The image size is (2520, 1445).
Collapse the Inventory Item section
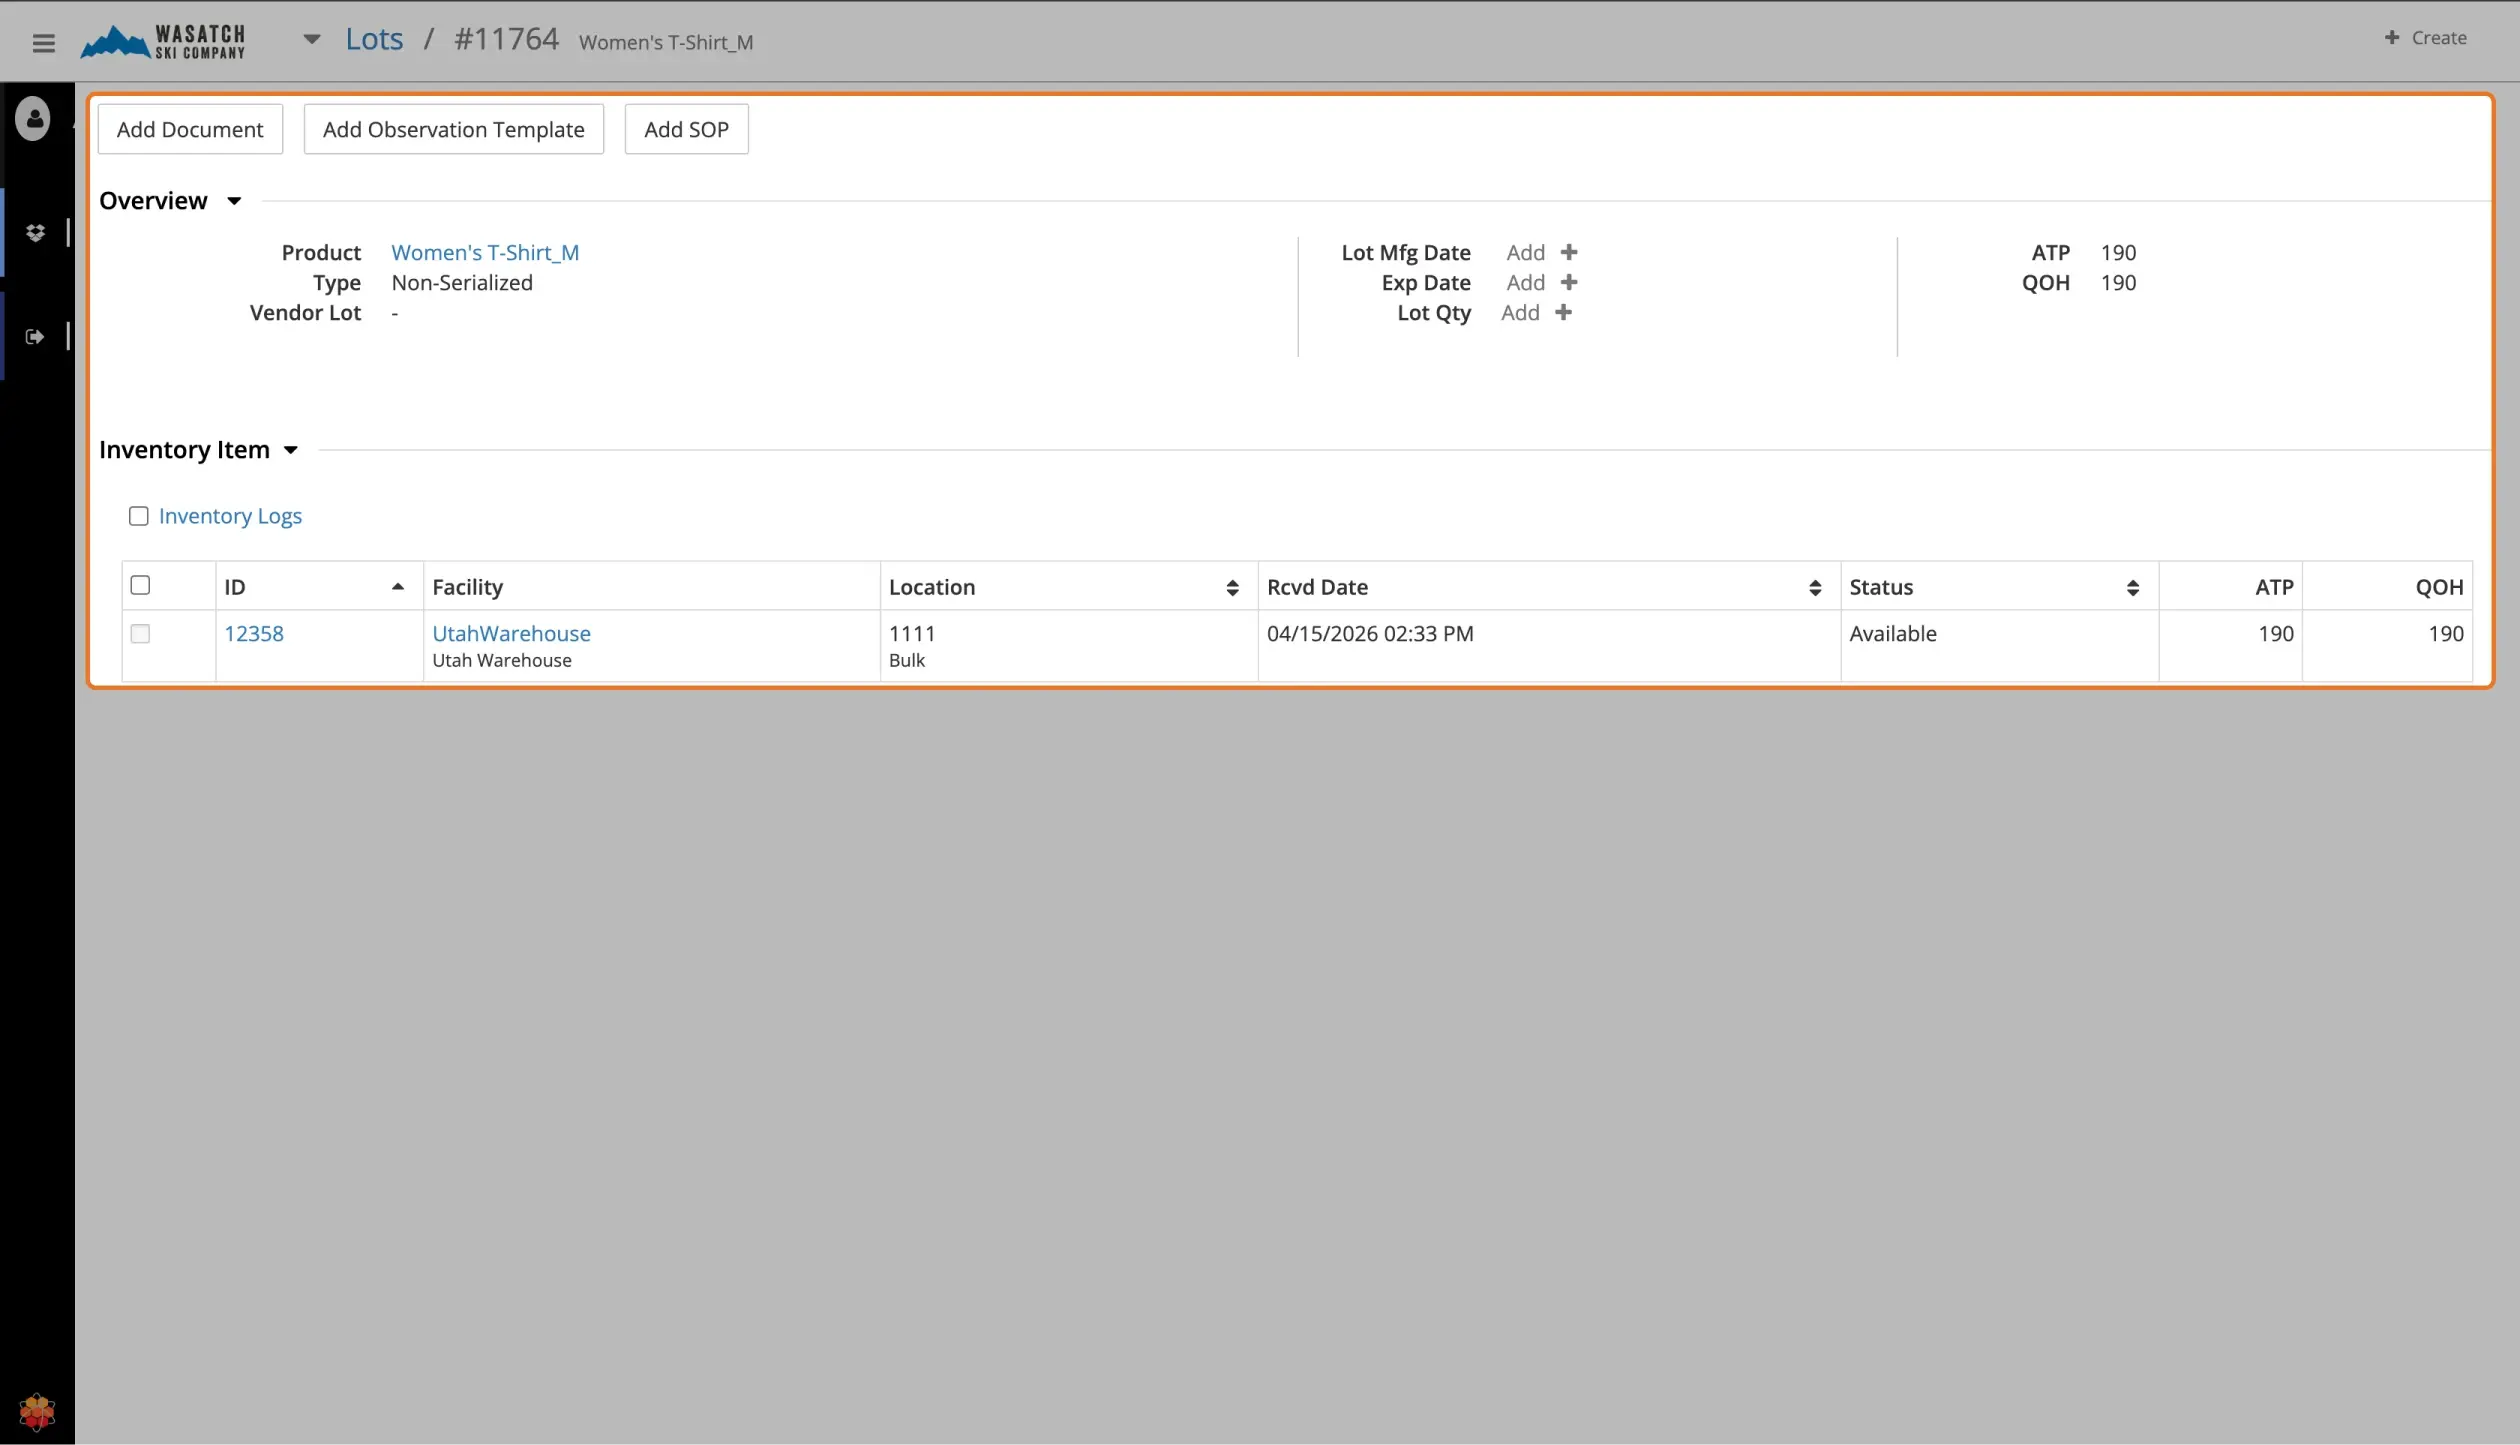pyautogui.click(x=291, y=450)
